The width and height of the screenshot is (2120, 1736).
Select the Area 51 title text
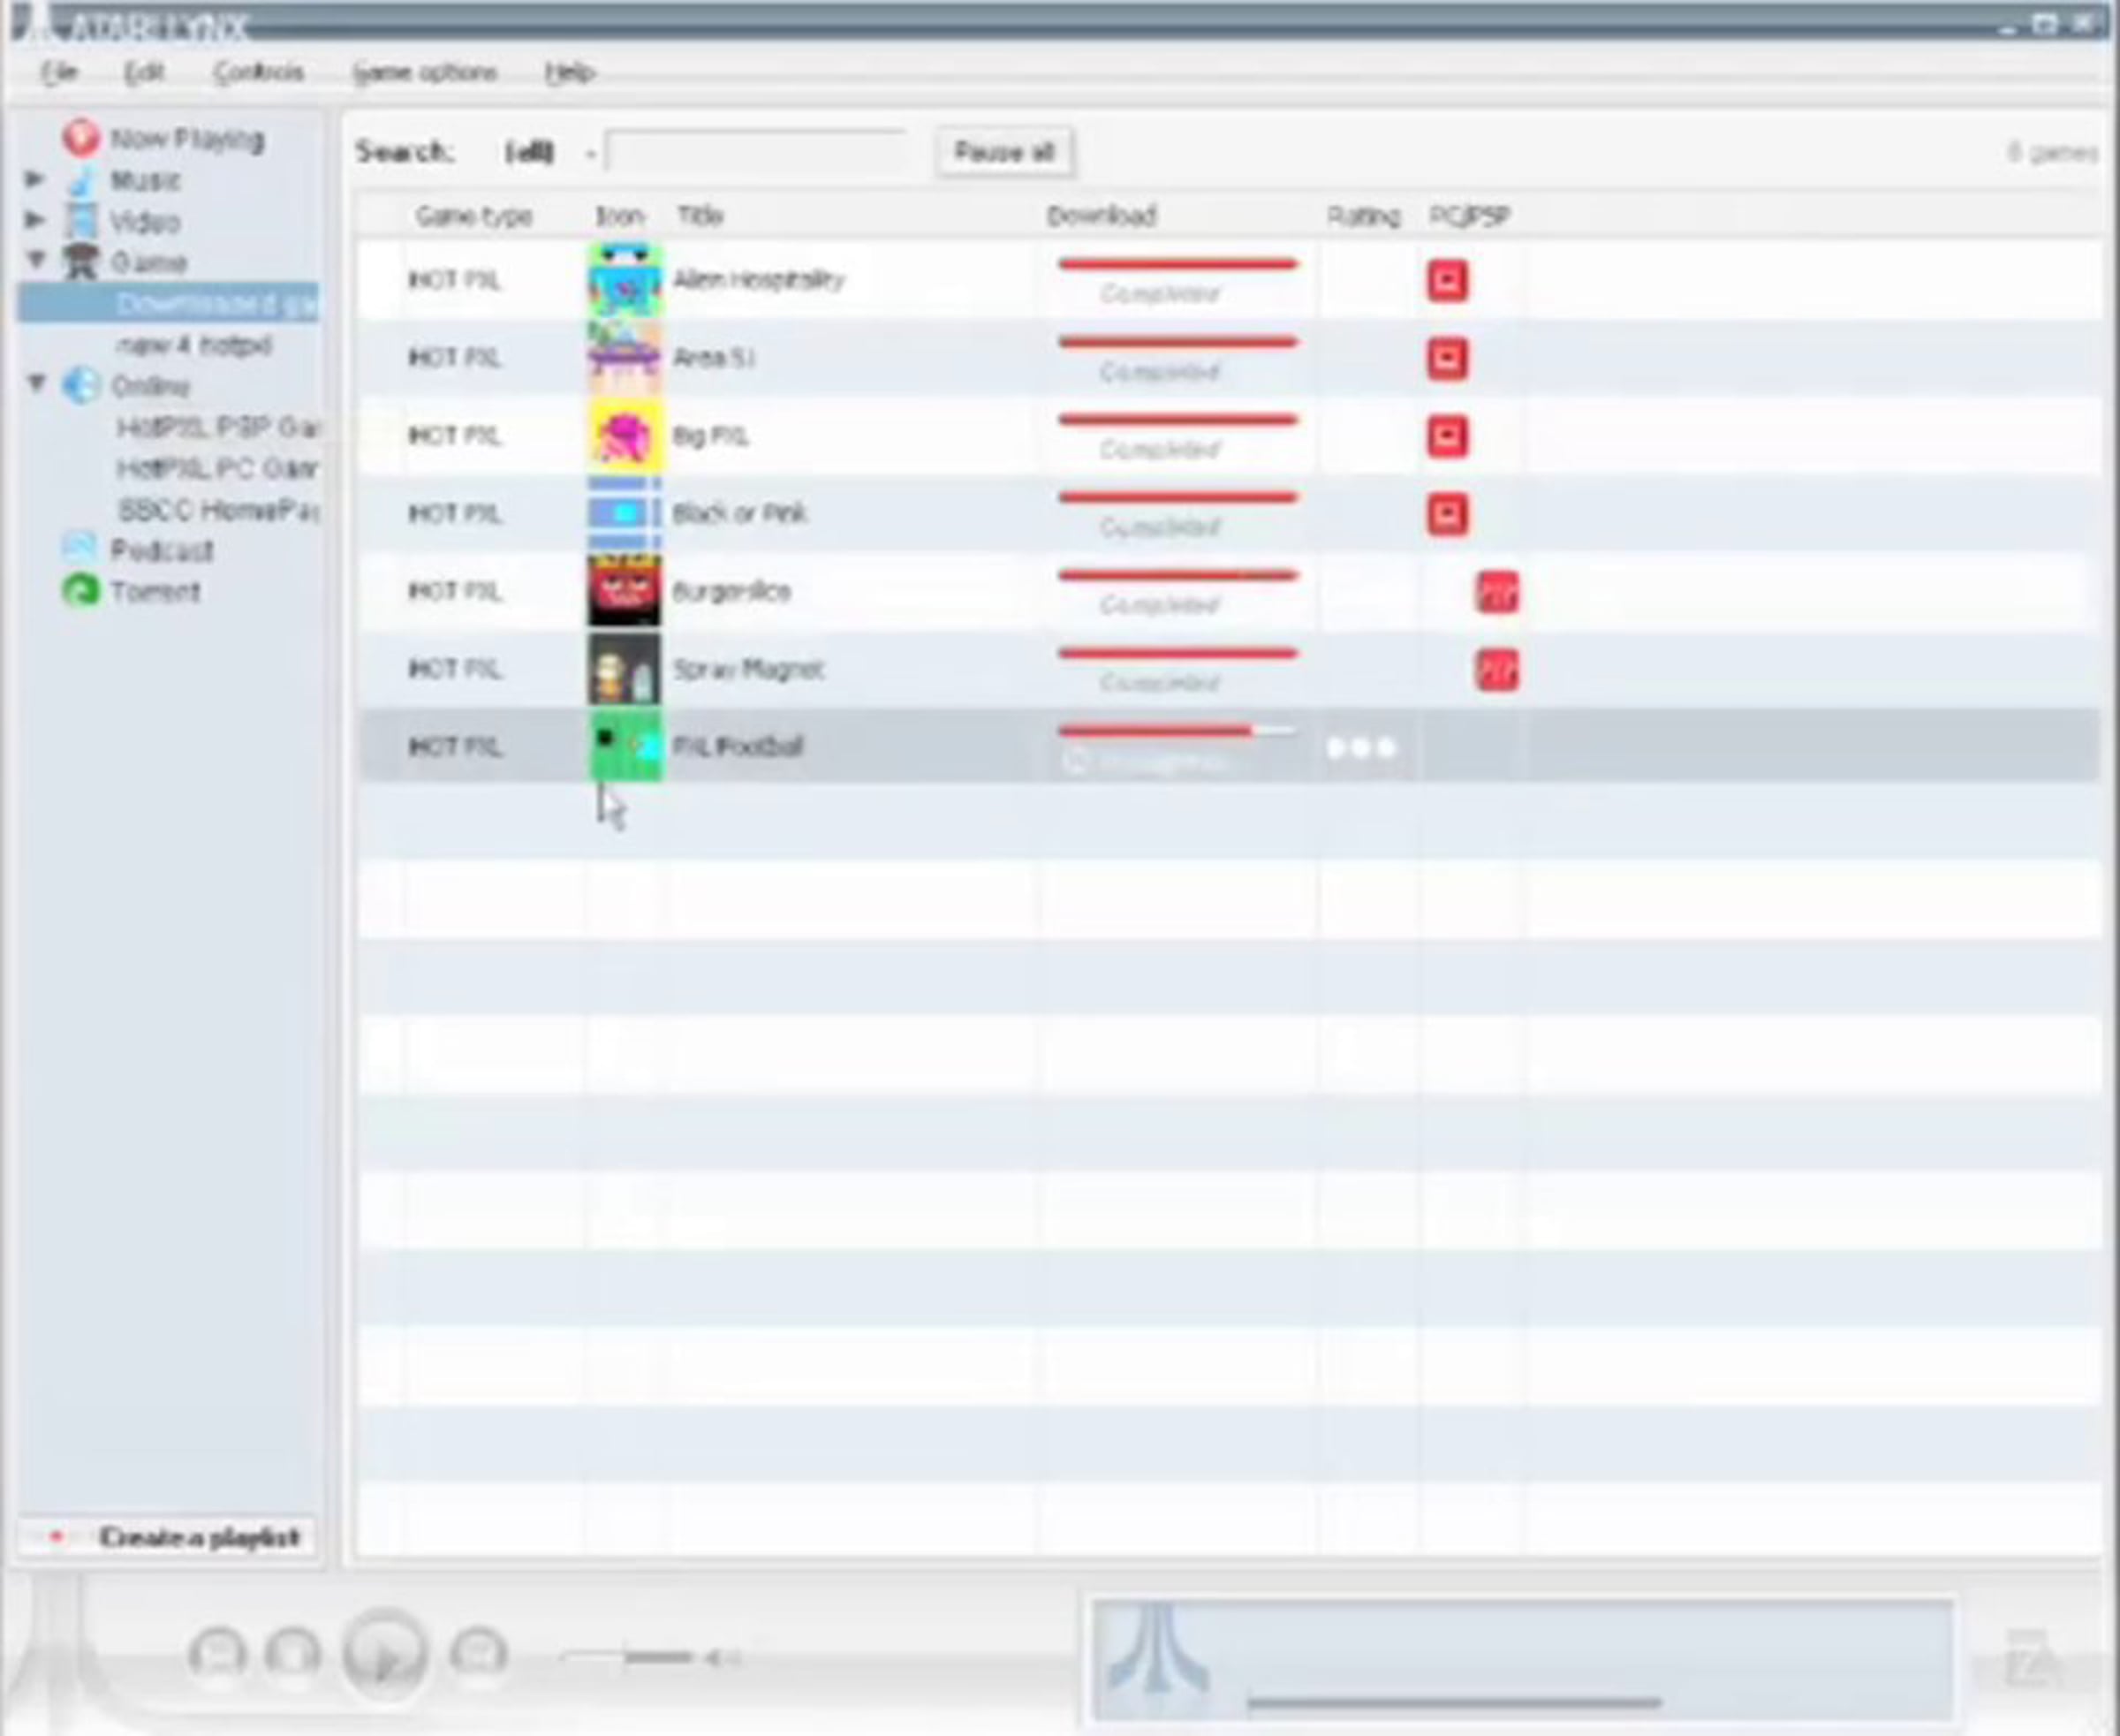[714, 357]
